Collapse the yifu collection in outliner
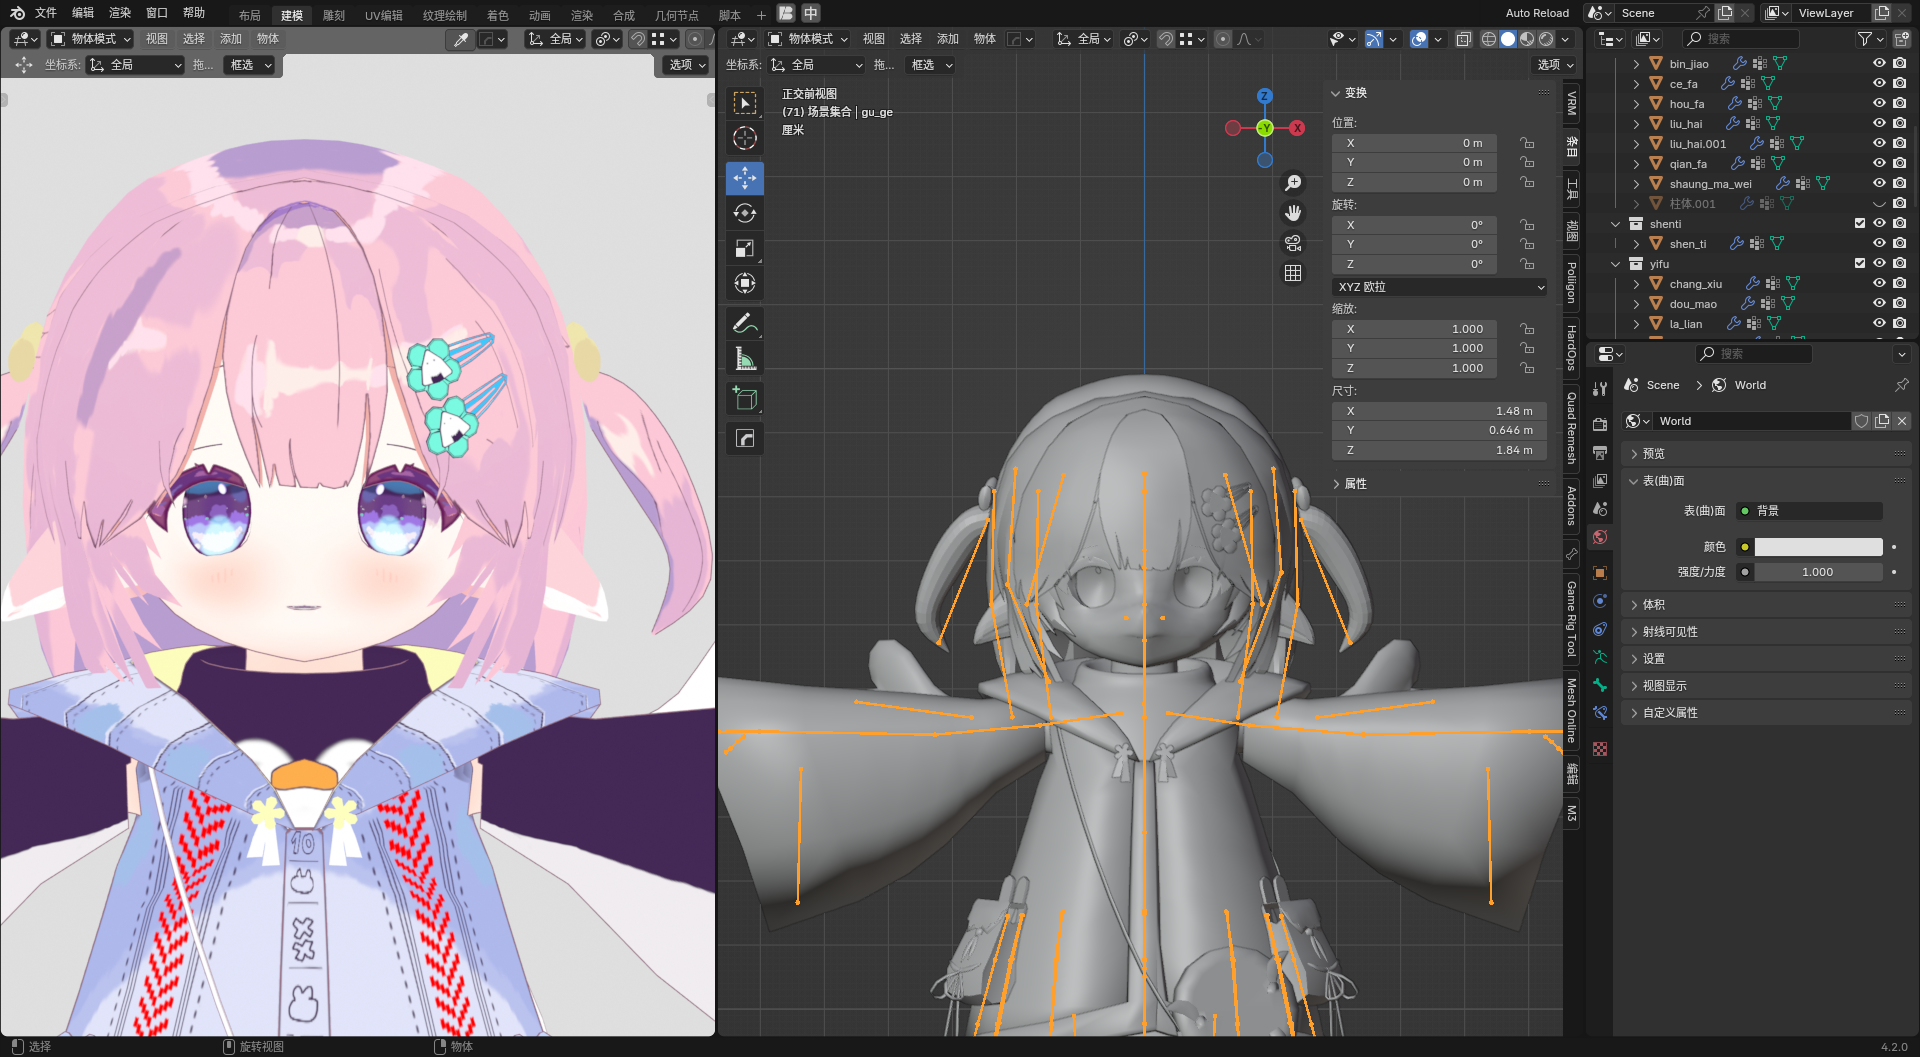1920x1057 pixels. pos(1615,264)
